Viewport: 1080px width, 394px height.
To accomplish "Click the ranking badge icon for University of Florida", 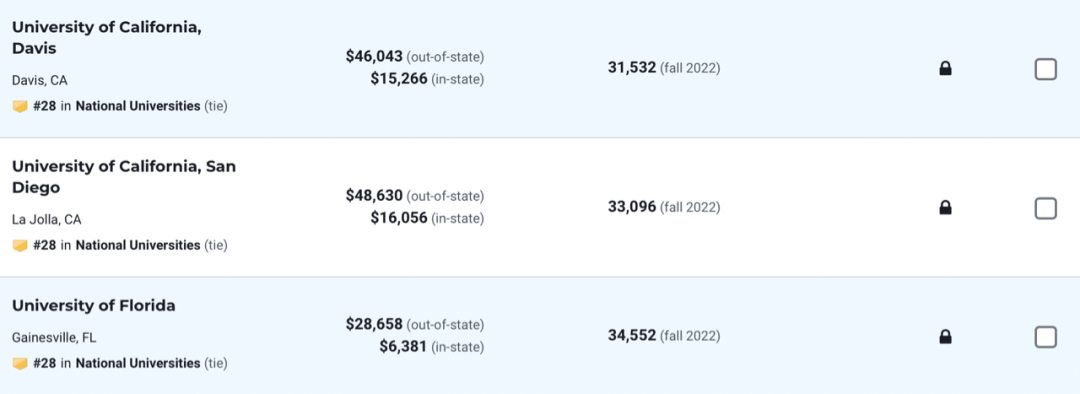I will tap(20, 363).
